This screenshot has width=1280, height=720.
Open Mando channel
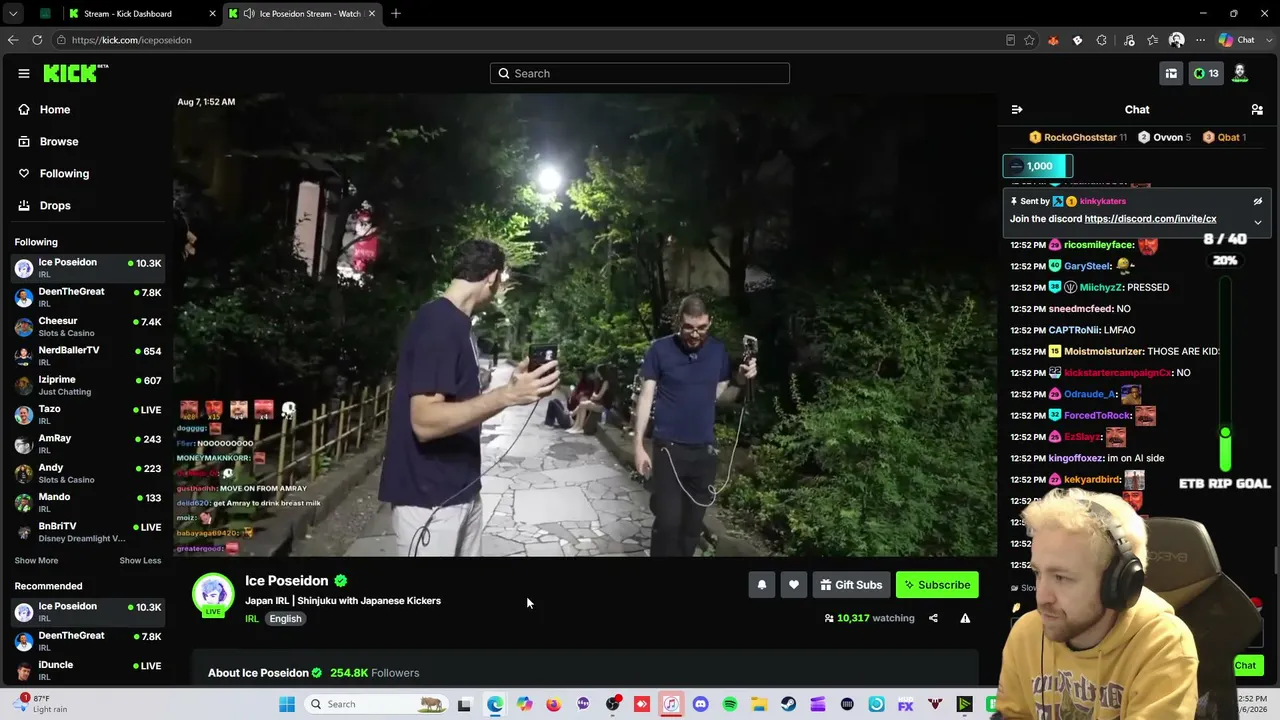point(88,502)
